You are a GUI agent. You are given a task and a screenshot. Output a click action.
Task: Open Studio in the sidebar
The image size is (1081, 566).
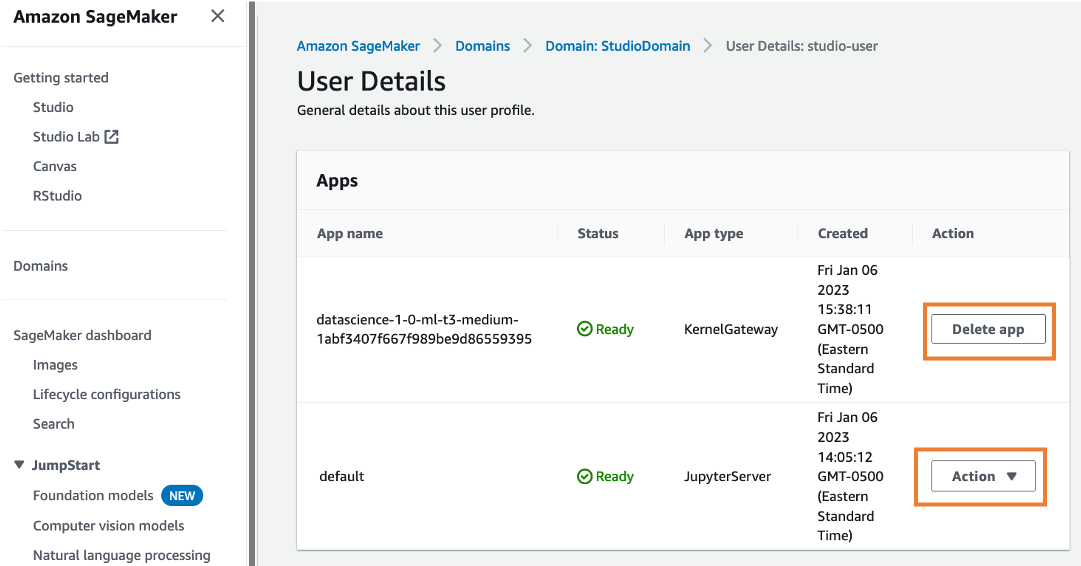(x=53, y=107)
